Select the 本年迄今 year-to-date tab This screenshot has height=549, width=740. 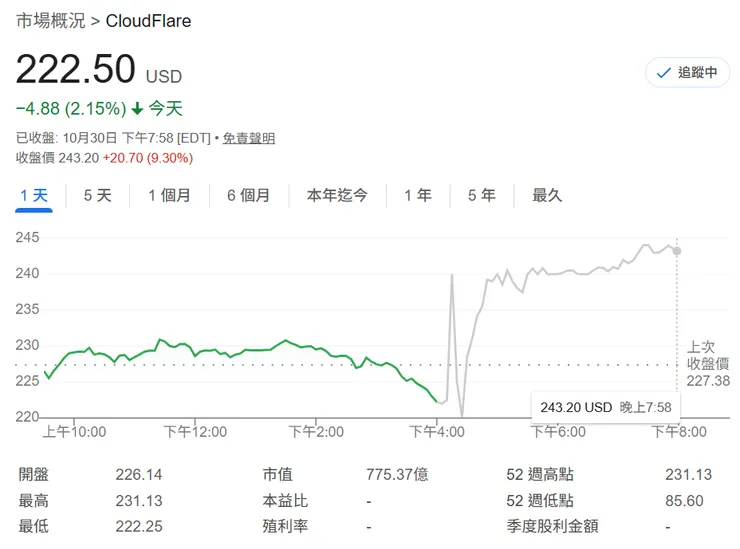tap(337, 195)
